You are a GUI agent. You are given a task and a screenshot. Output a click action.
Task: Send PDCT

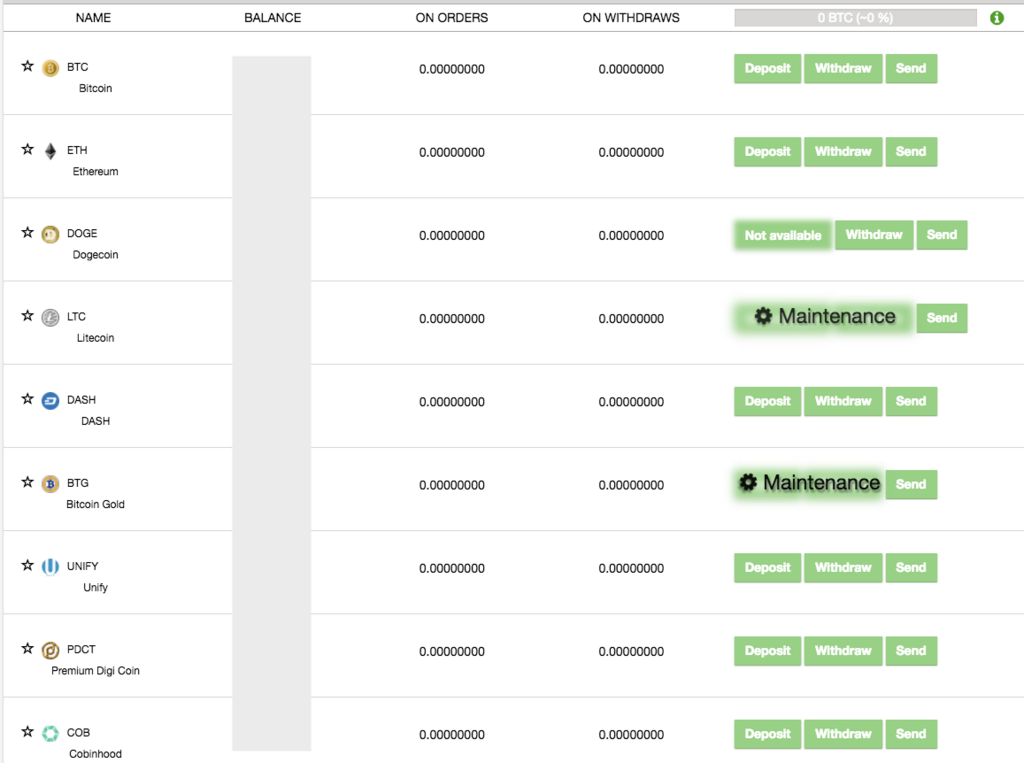coord(911,651)
